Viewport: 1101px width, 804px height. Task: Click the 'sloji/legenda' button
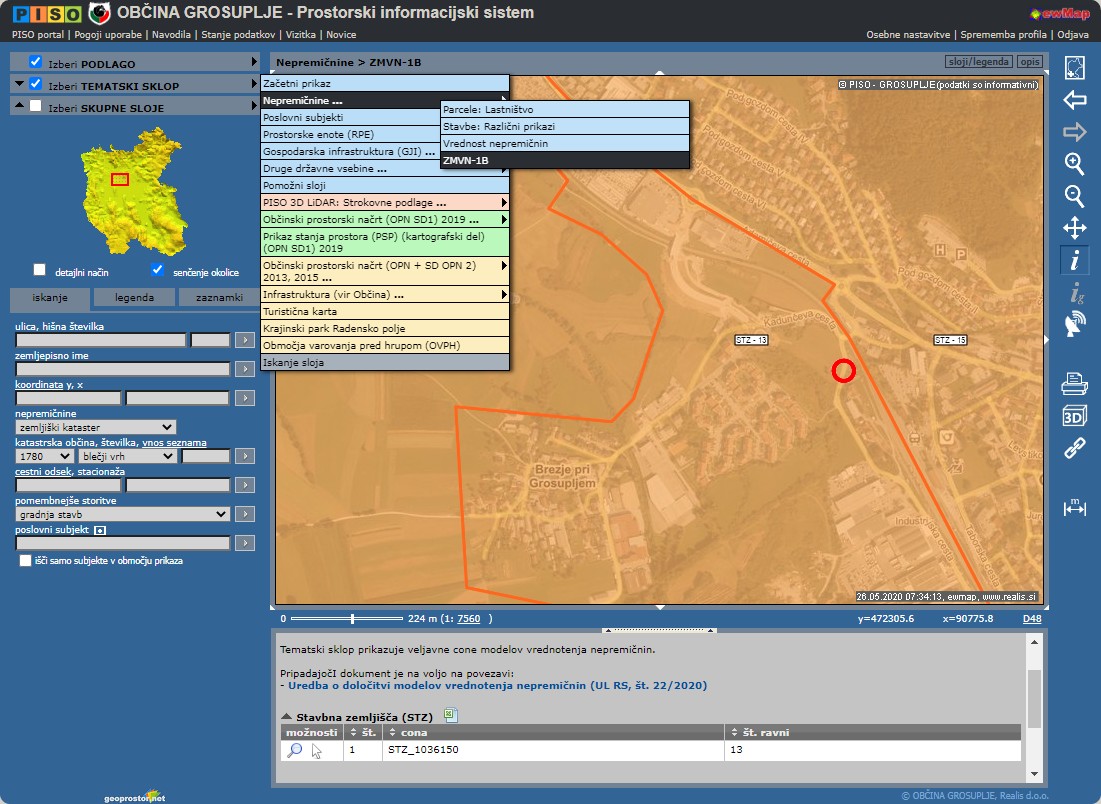979,62
